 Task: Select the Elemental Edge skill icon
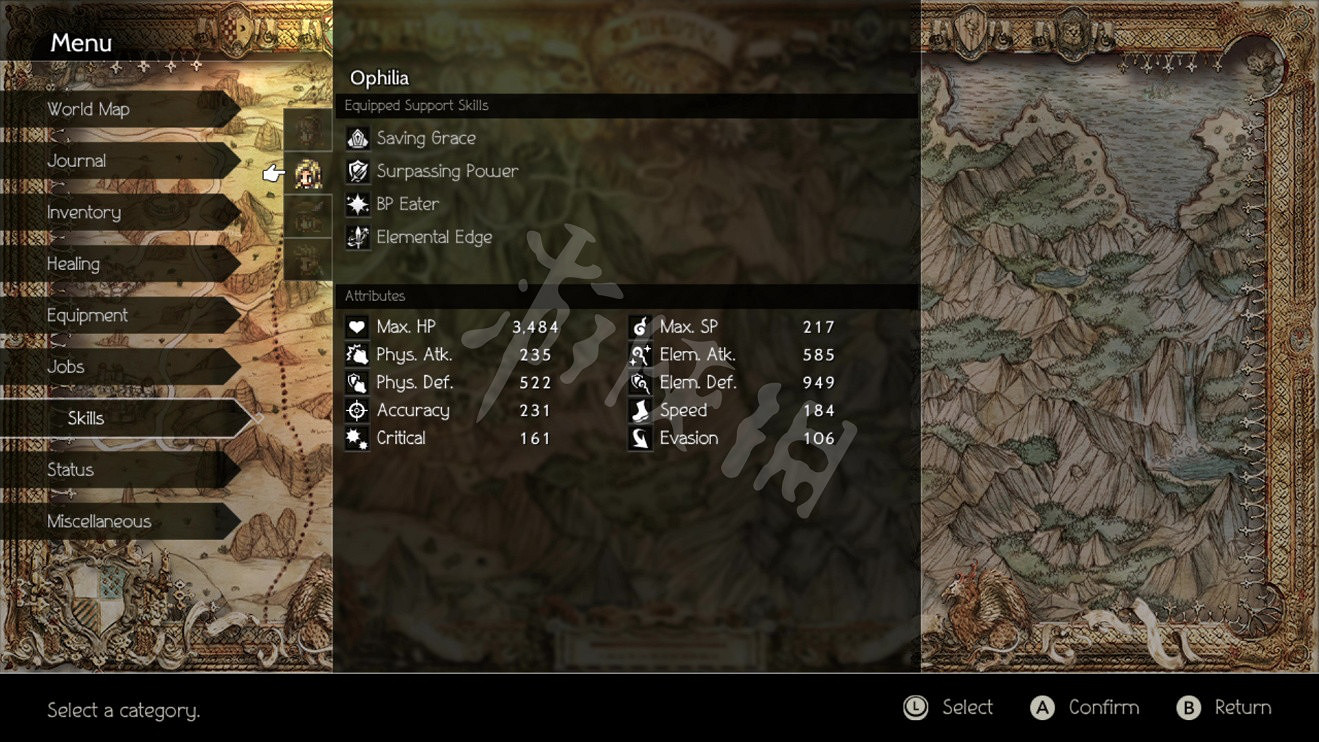358,237
